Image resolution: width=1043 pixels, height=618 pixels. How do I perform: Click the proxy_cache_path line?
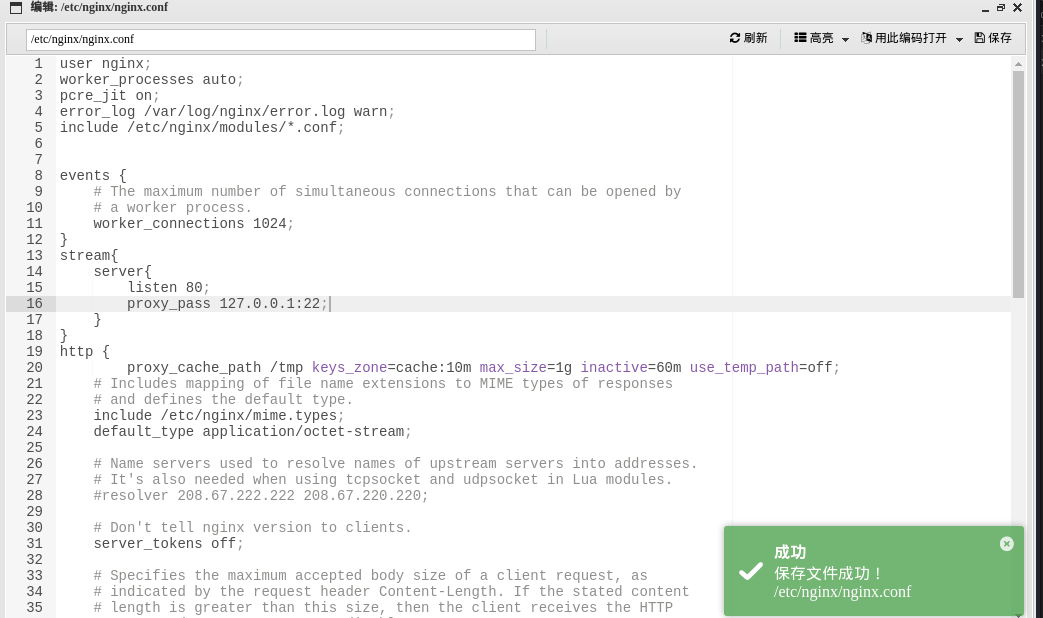click(484, 367)
